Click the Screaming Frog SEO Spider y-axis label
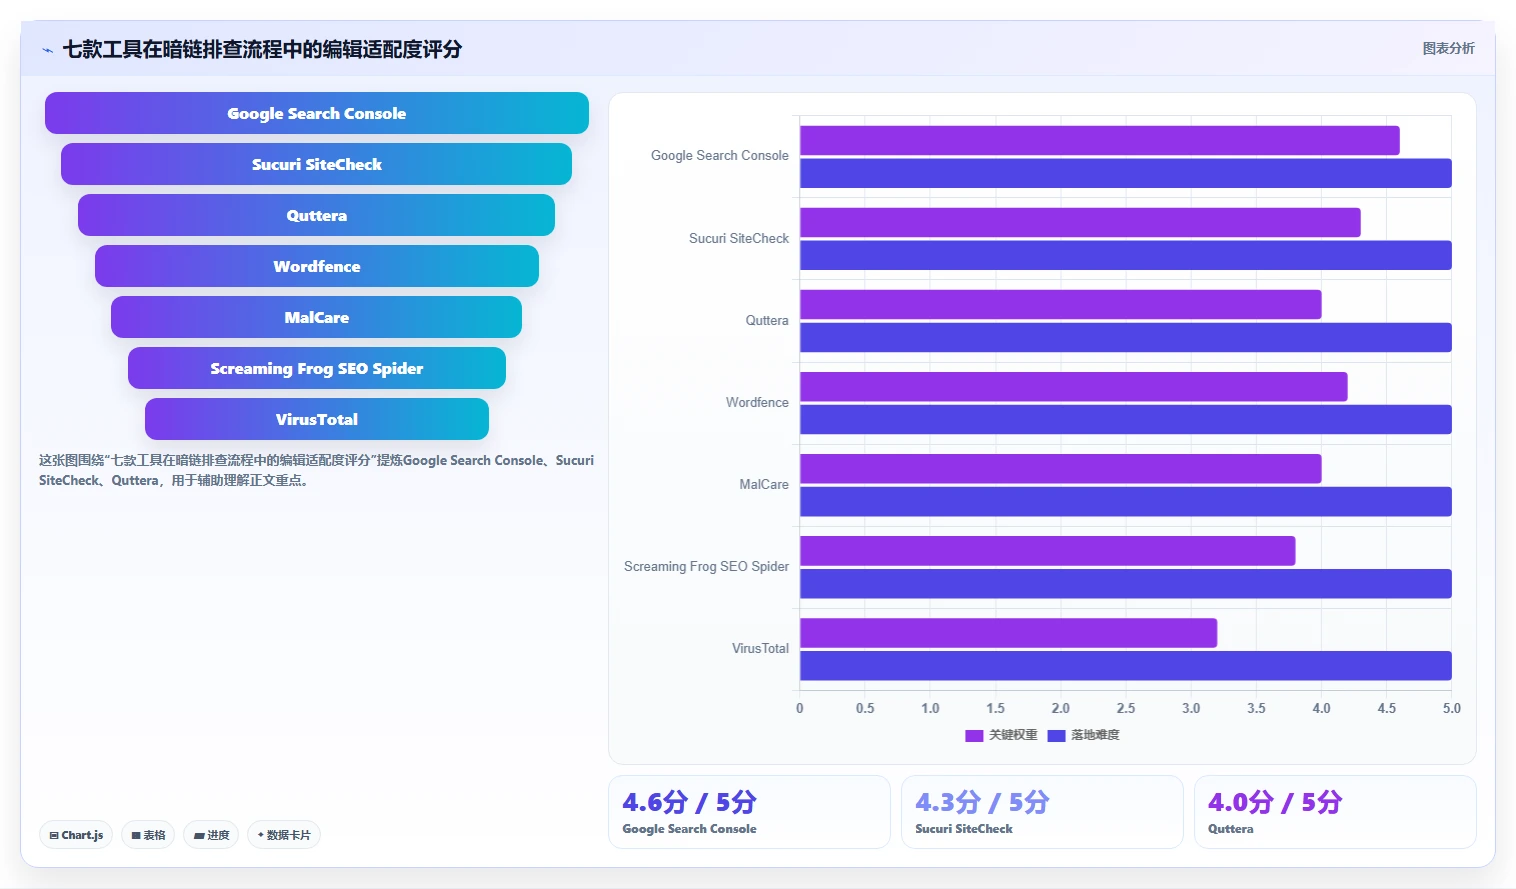 pos(707,566)
